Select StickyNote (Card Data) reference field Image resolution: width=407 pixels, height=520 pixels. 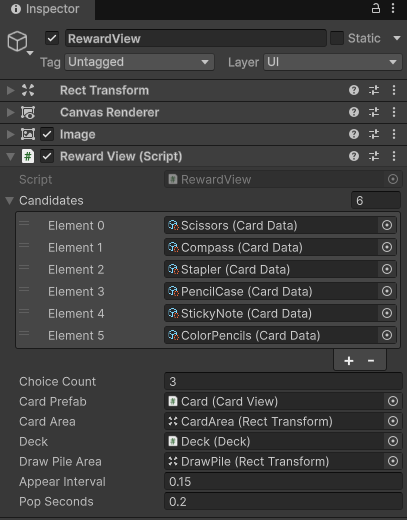point(271,313)
